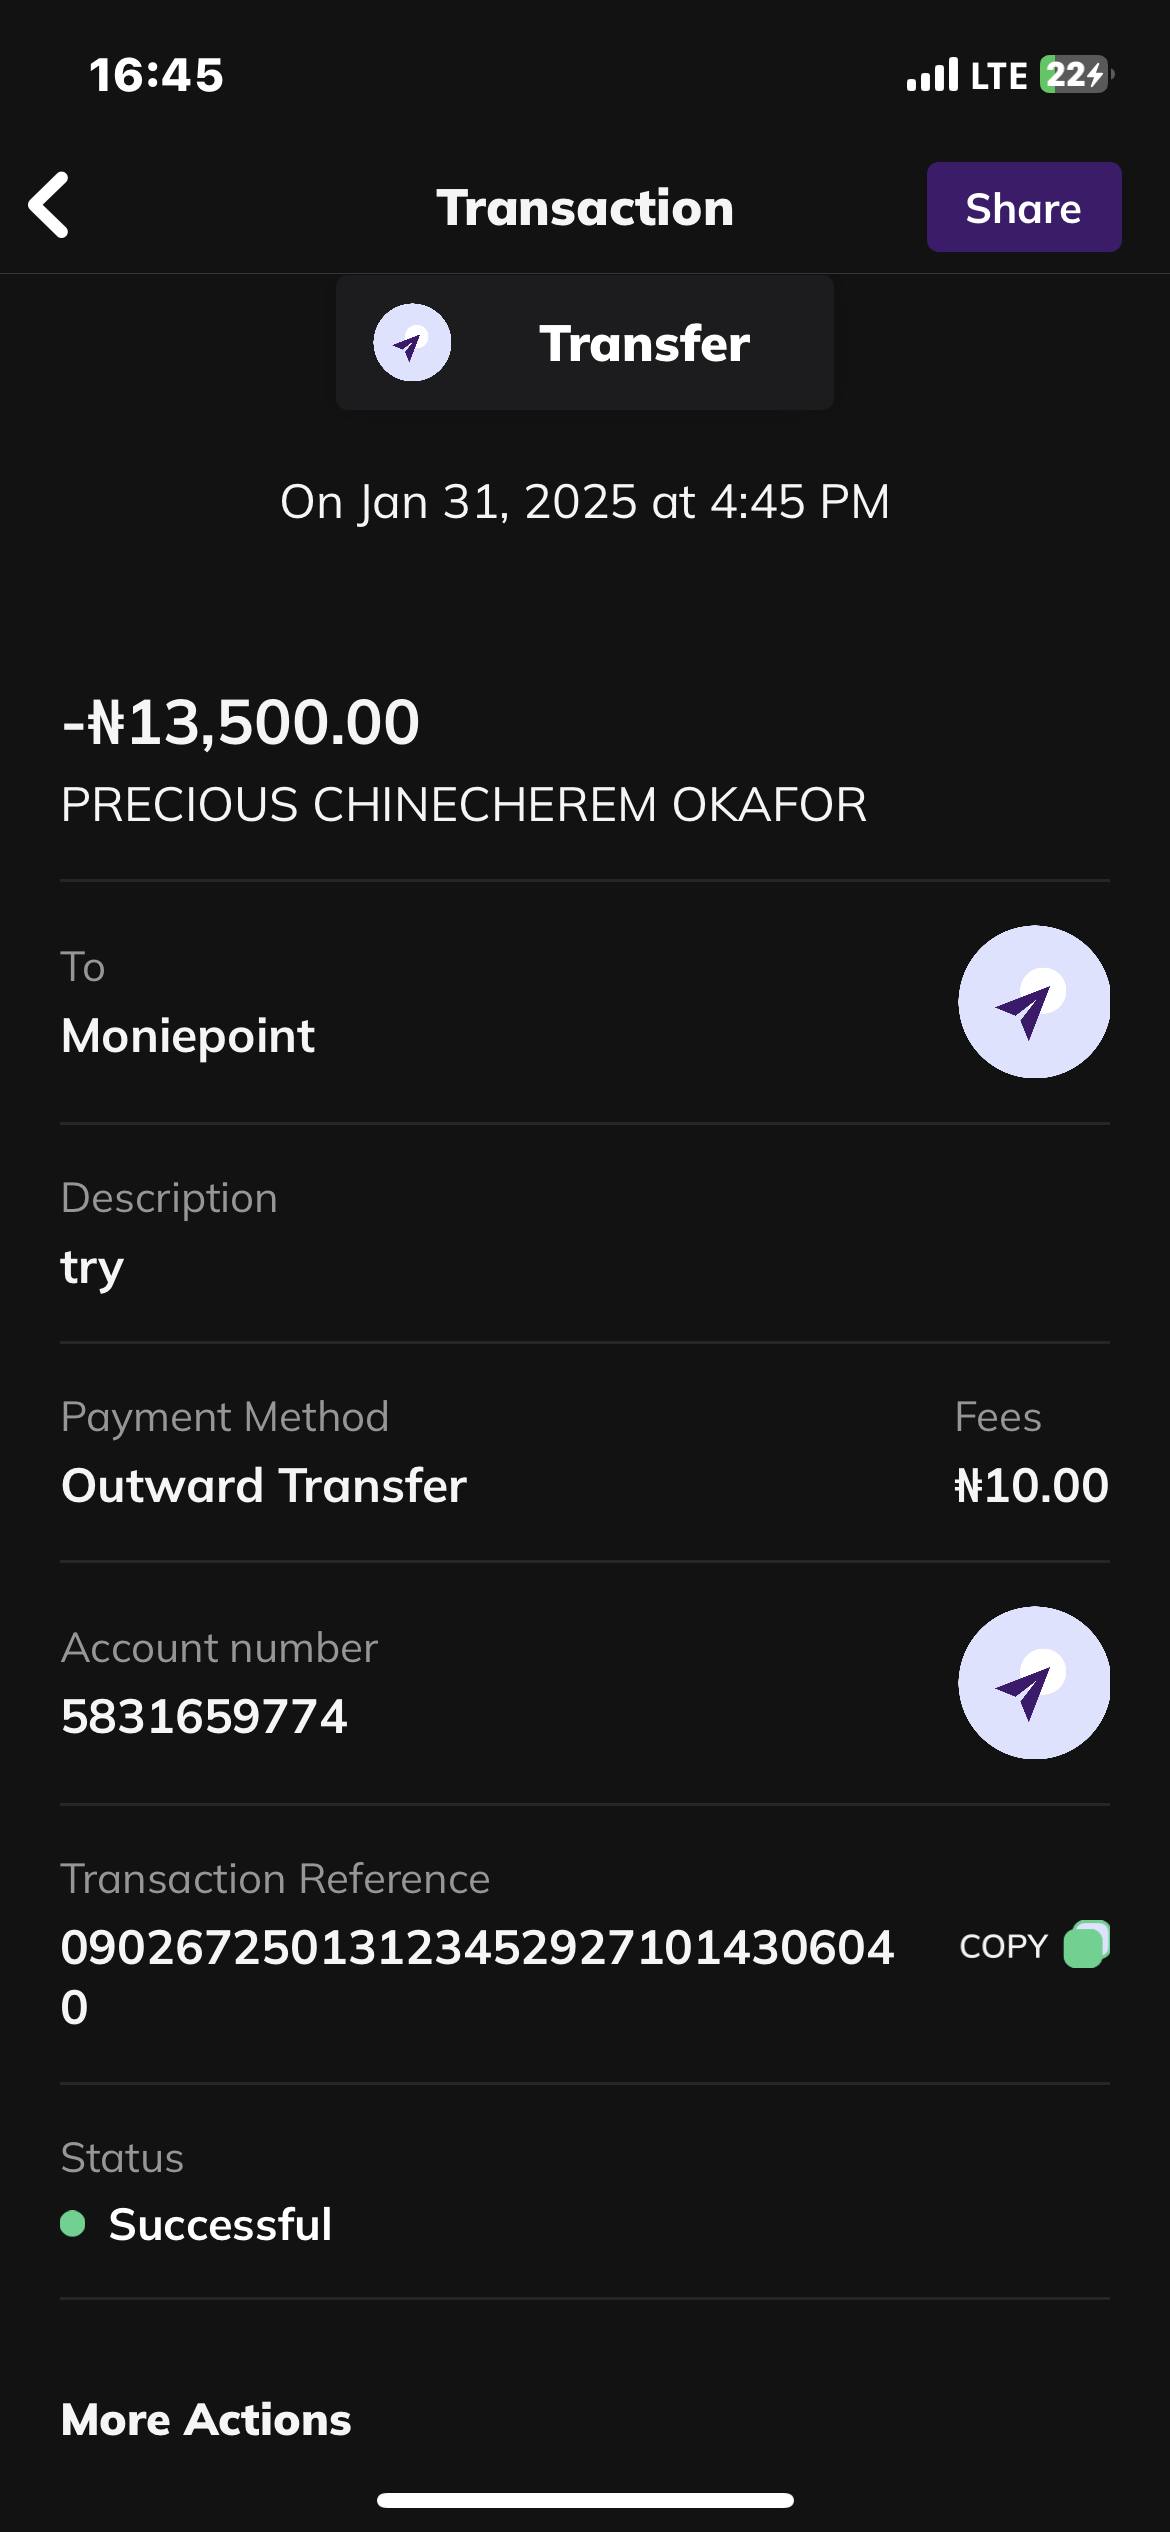This screenshot has width=1170, height=2532.
Task: Tap the paper-plane icon beside Account number
Action: (1033, 1683)
